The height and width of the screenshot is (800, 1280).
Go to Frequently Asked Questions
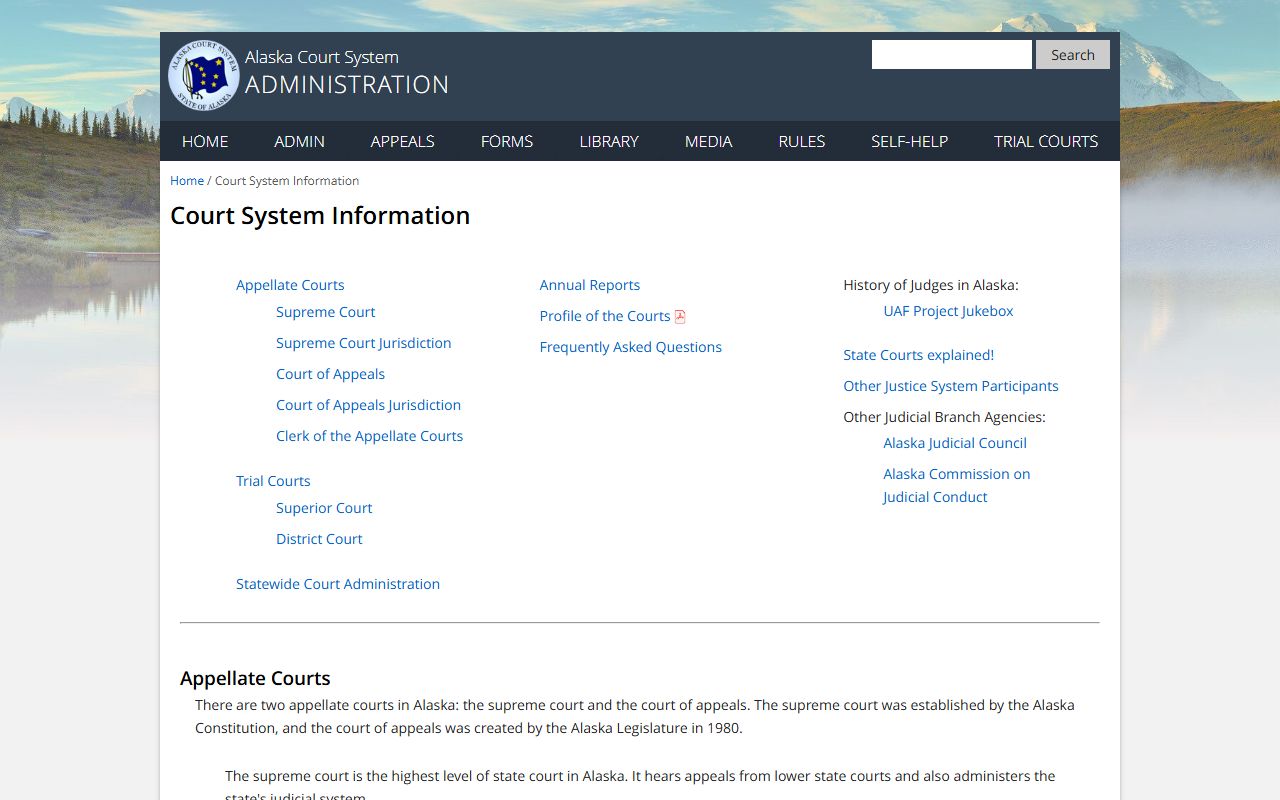click(x=631, y=347)
